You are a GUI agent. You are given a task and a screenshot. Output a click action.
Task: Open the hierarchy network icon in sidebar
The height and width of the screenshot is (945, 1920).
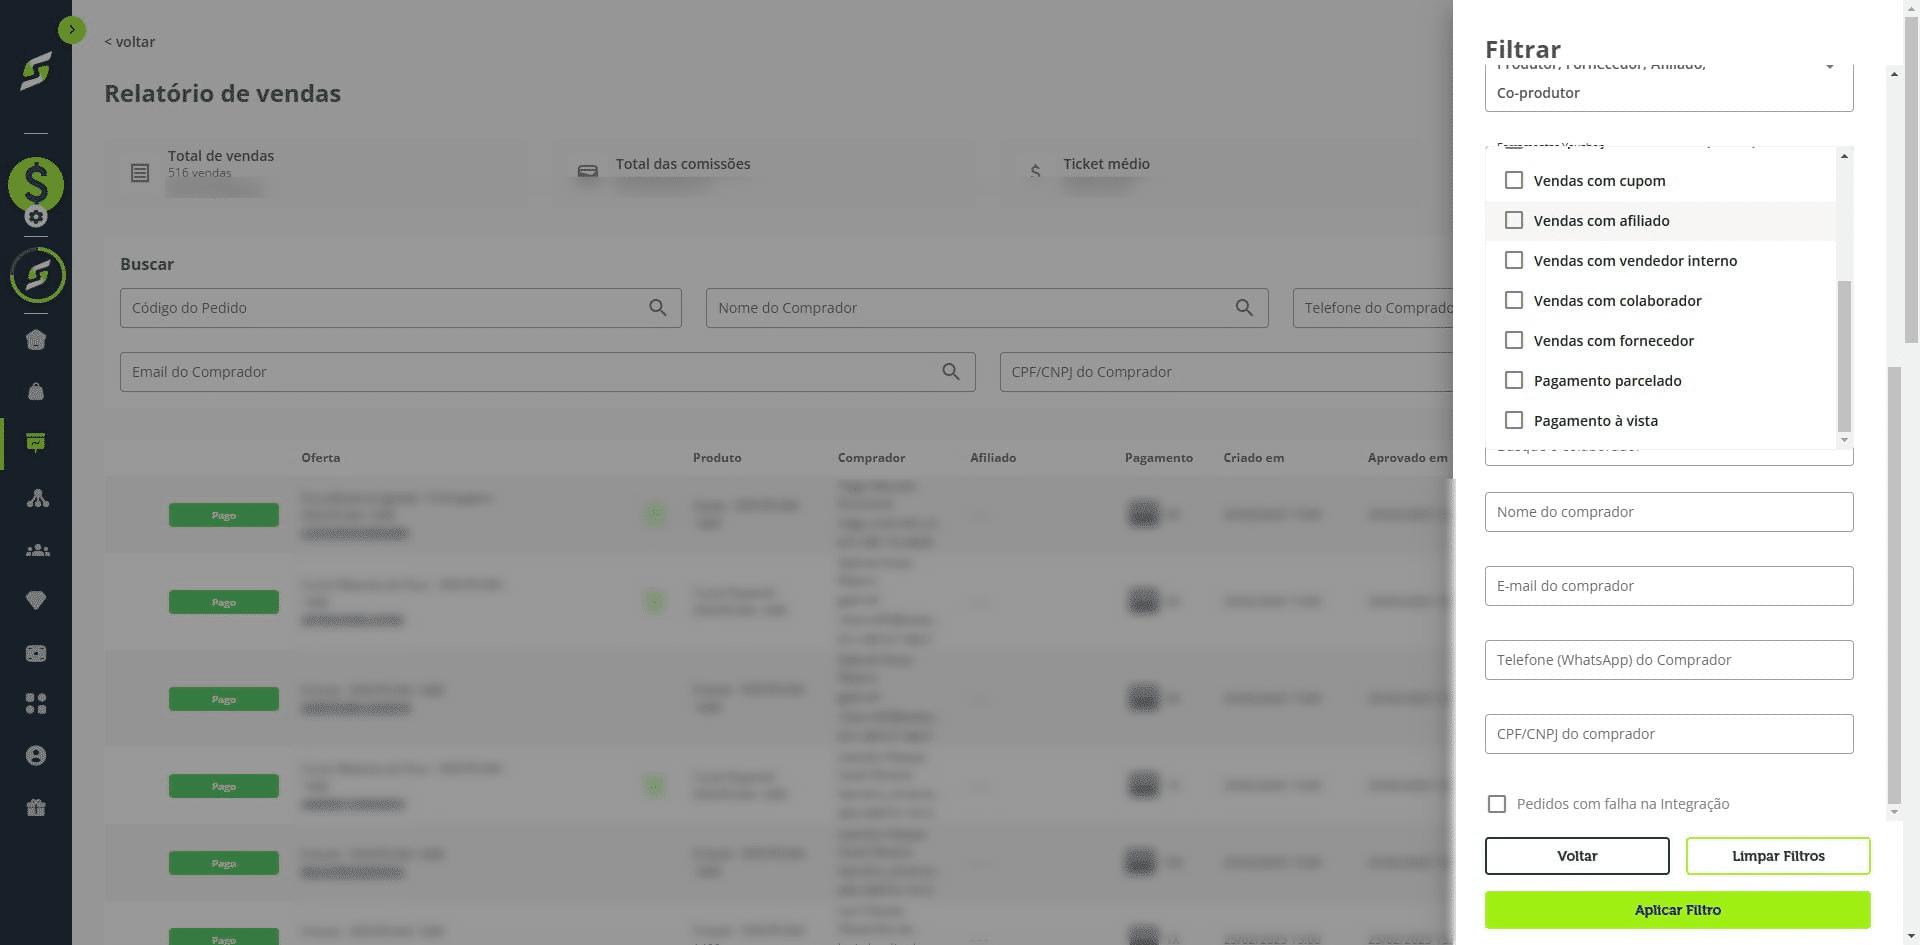[x=37, y=498]
